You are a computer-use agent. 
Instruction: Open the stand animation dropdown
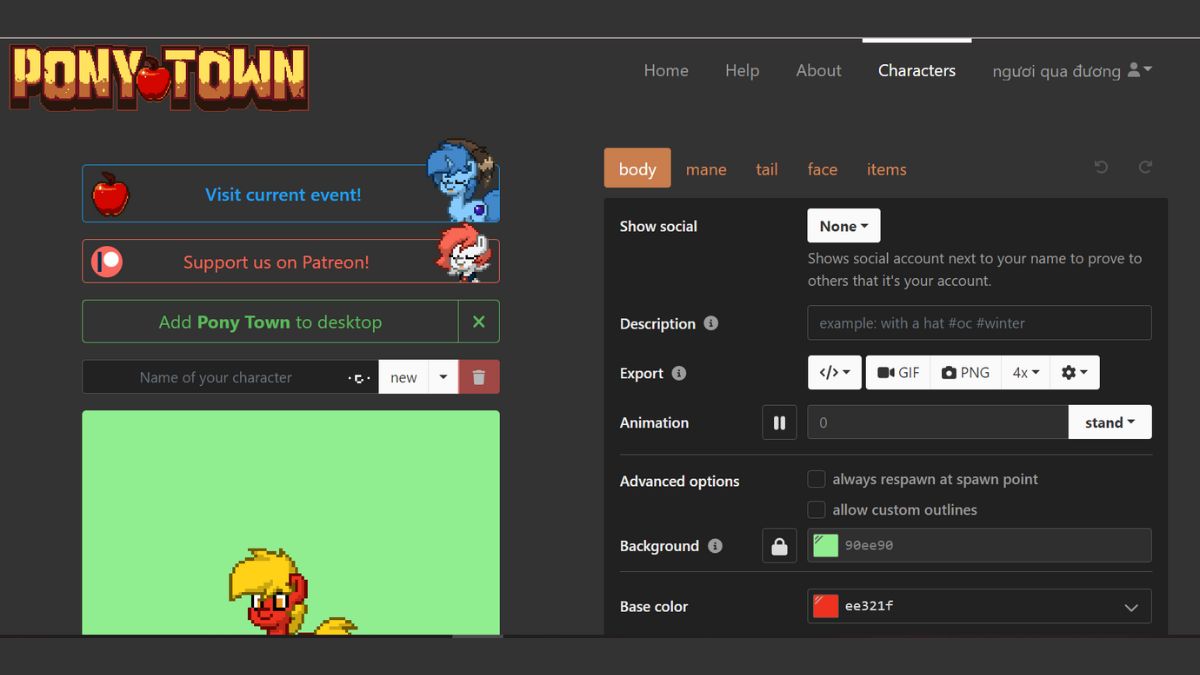1109,422
